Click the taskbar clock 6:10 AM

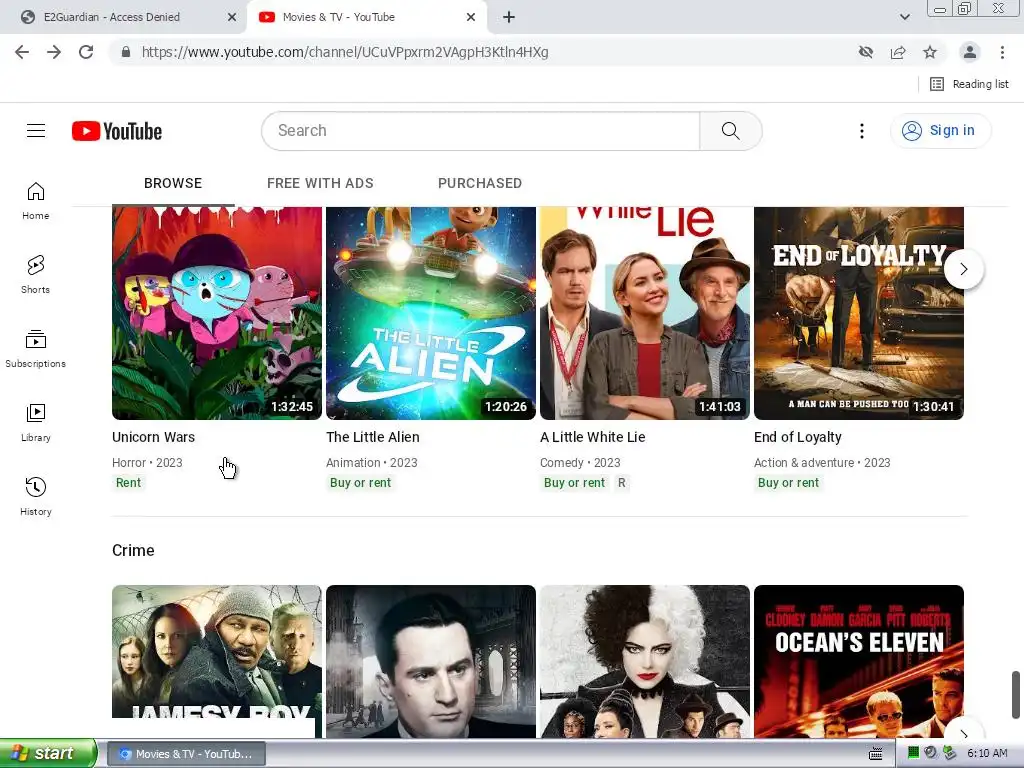987,754
